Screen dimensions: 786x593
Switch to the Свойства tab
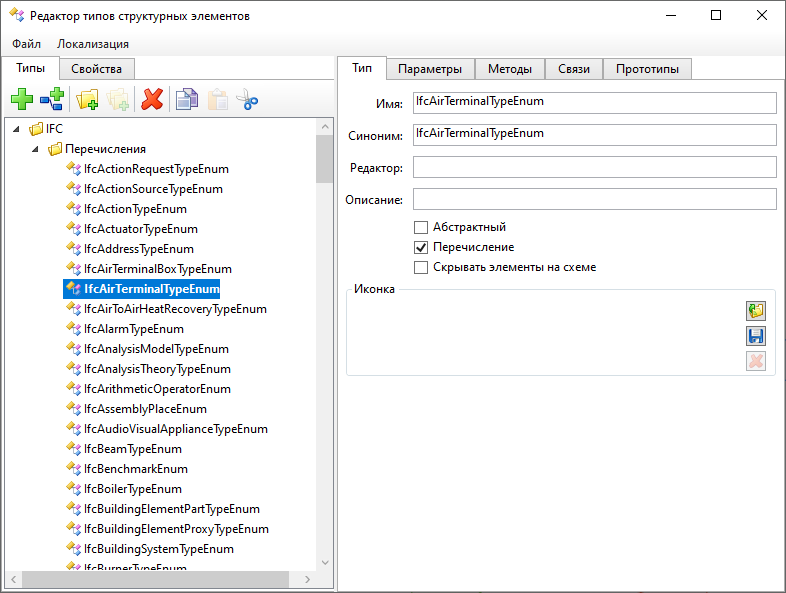97,69
